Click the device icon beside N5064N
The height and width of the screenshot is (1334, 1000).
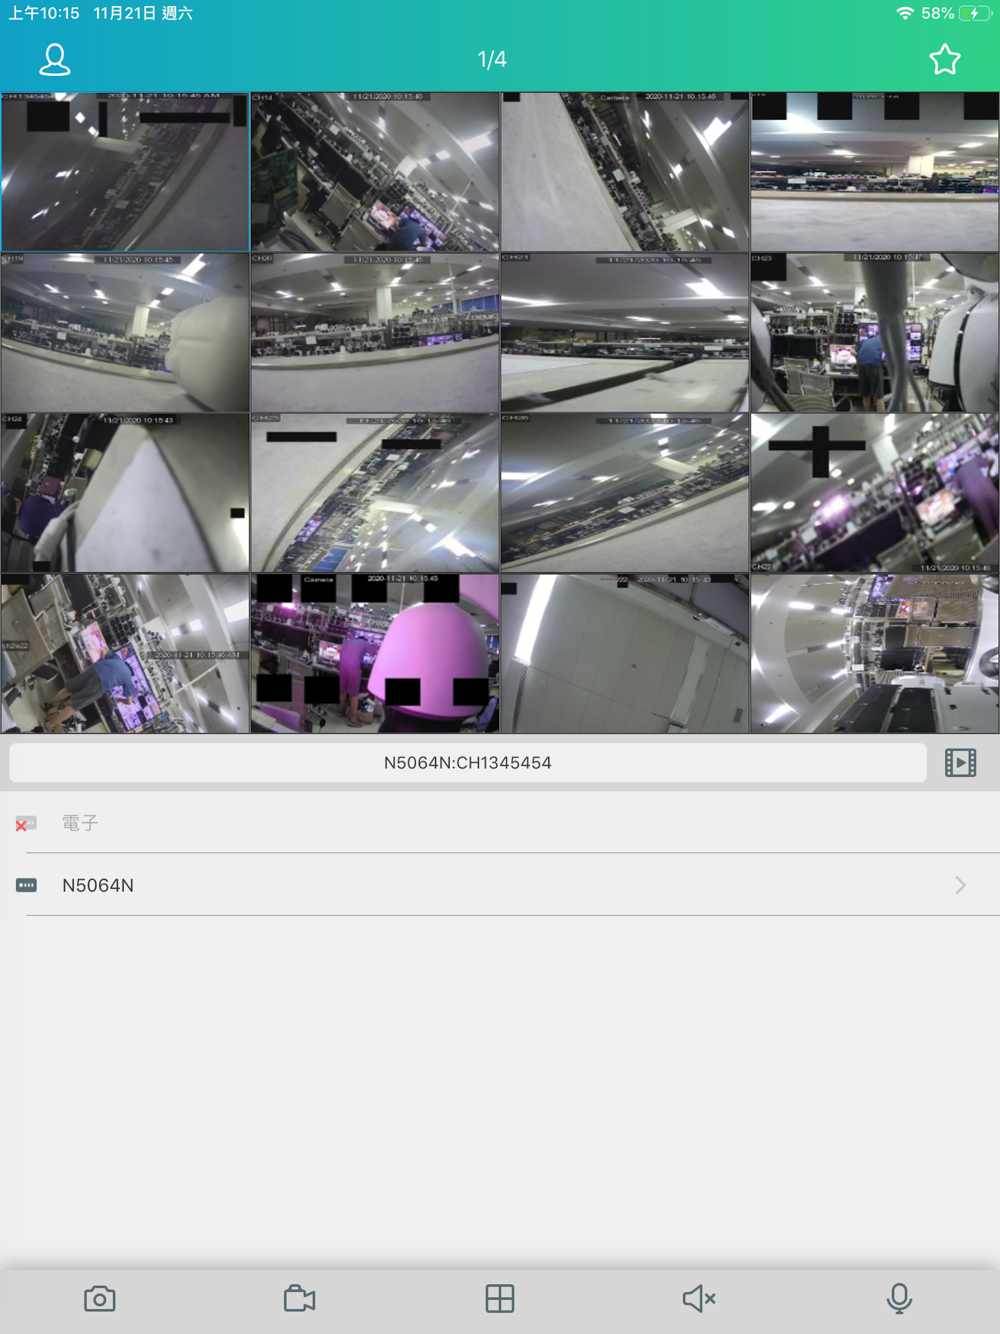pos(26,885)
